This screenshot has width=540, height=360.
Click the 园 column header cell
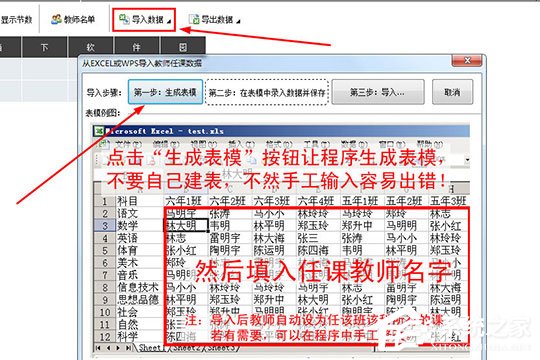pos(183,47)
